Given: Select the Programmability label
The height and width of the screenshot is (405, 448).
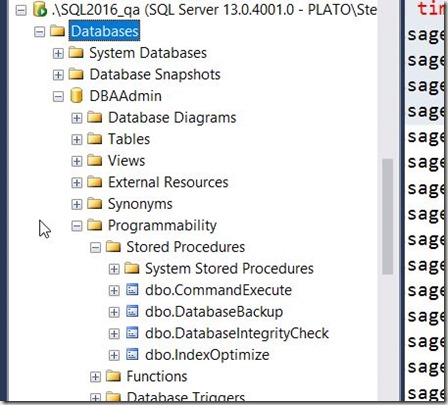Looking at the screenshot, I should coord(162,226).
